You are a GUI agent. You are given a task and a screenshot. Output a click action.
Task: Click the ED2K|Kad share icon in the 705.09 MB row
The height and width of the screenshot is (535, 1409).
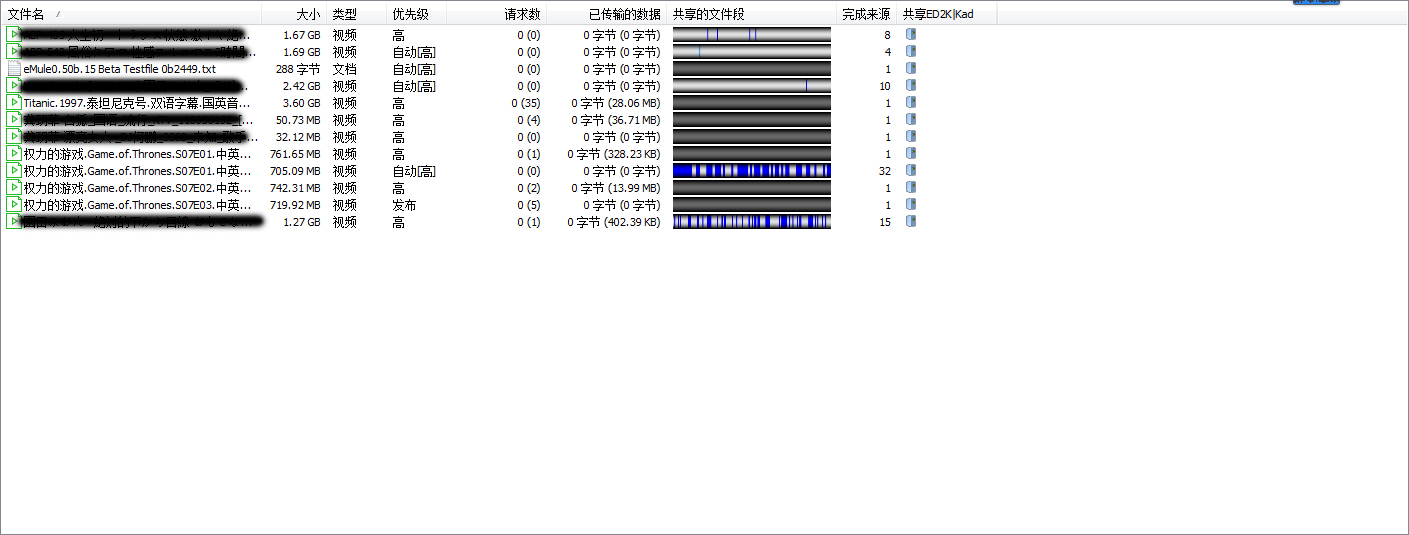coord(911,171)
